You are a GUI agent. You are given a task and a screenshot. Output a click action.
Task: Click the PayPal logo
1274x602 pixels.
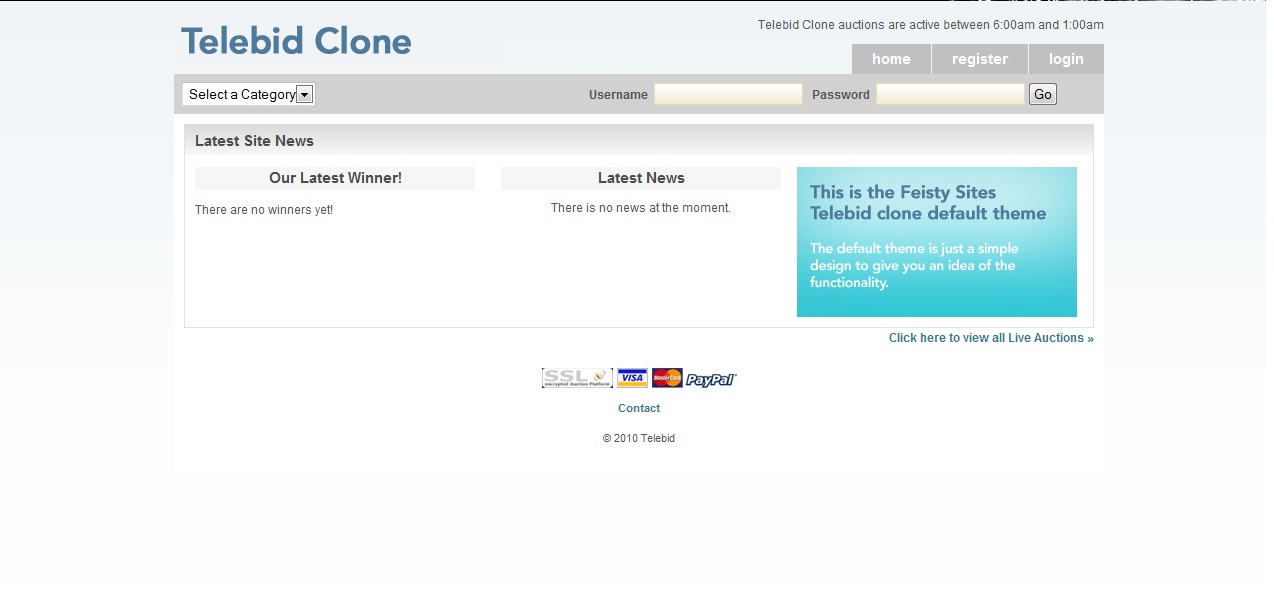[x=711, y=379]
